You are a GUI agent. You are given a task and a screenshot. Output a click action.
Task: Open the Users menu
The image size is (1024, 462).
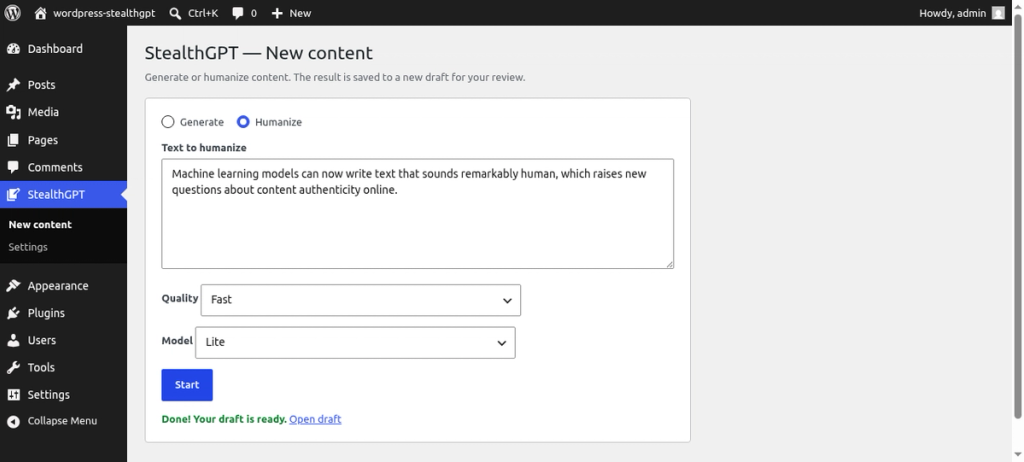(x=63, y=340)
